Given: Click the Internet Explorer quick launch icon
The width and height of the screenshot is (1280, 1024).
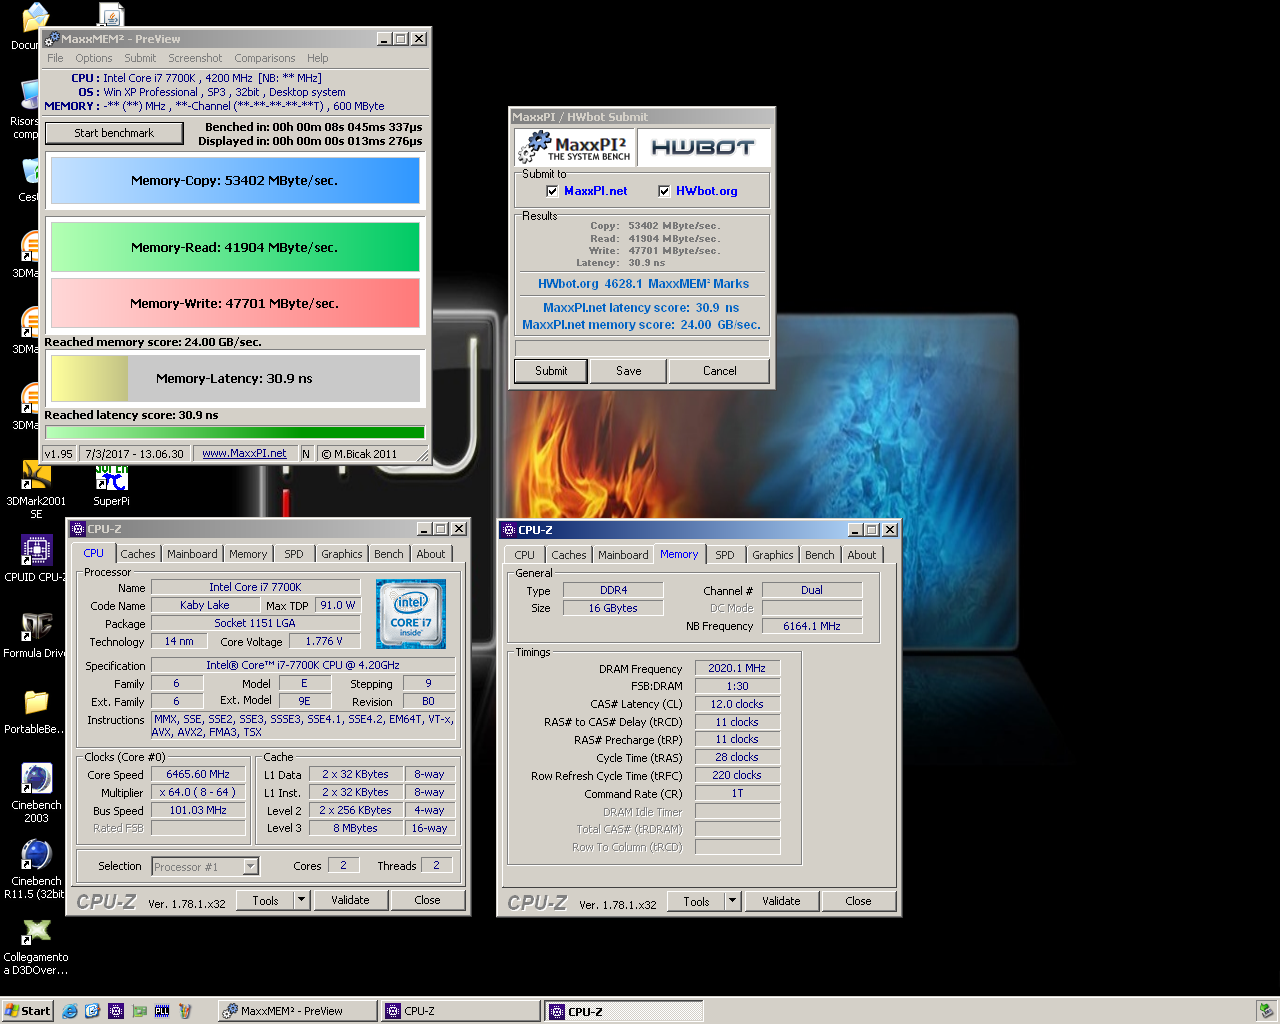Looking at the screenshot, I should pyautogui.click(x=70, y=1011).
